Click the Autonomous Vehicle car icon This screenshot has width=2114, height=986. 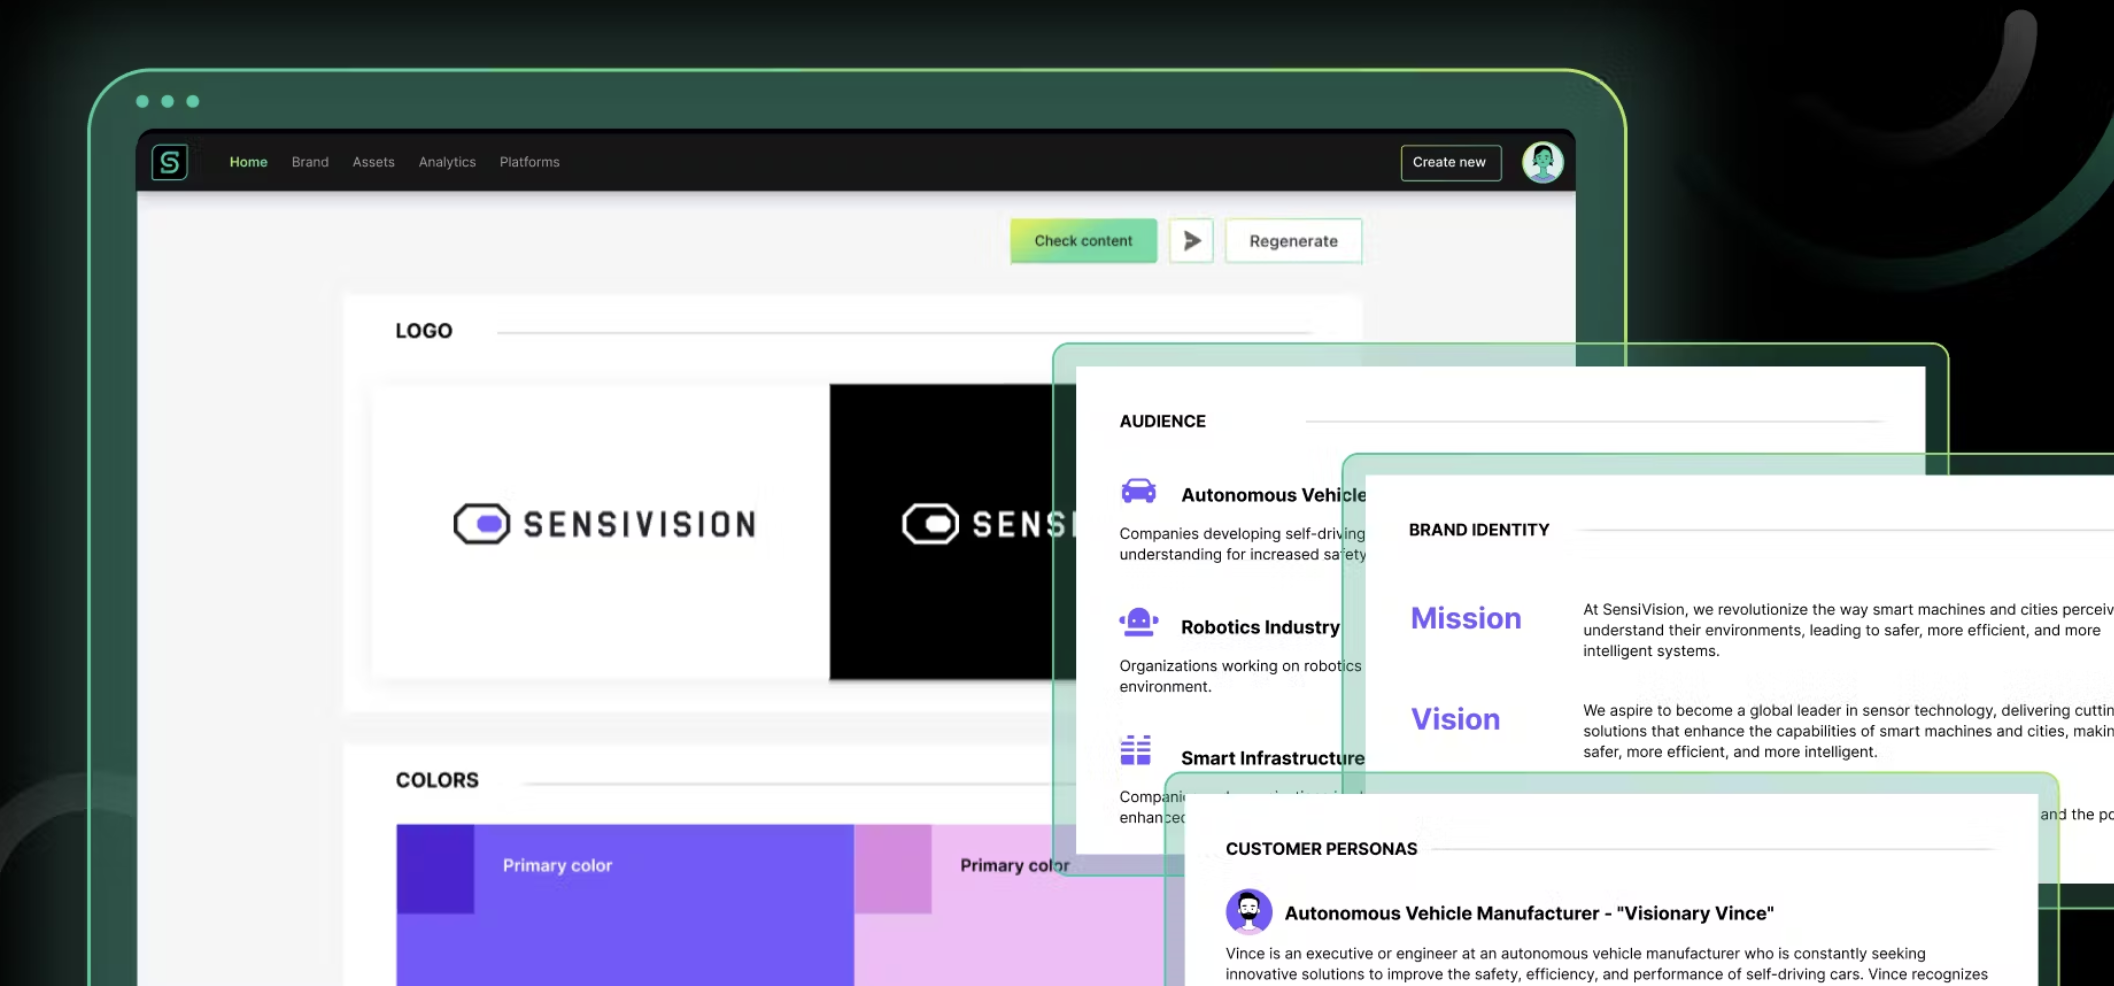(1138, 491)
